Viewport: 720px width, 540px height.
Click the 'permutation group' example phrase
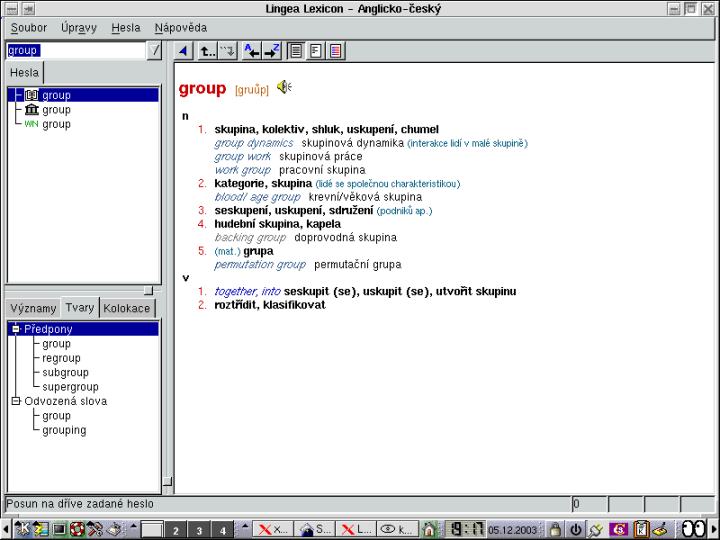(x=260, y=264)
